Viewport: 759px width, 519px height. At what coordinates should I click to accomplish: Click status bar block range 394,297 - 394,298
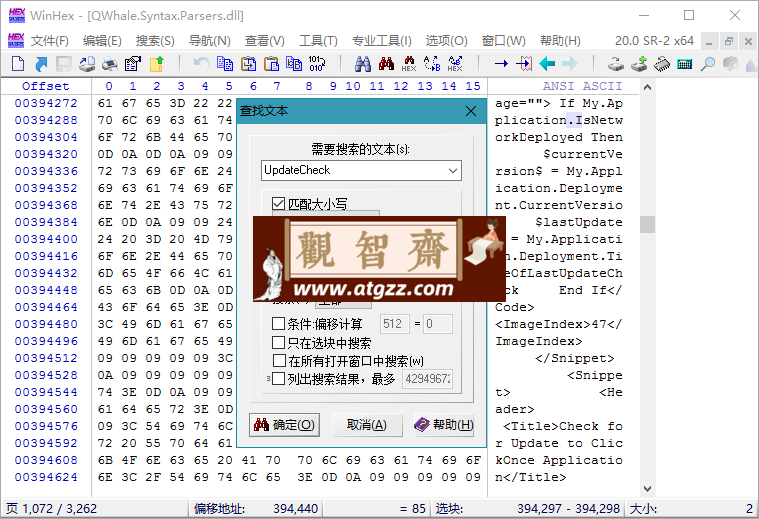click(568, 508)
